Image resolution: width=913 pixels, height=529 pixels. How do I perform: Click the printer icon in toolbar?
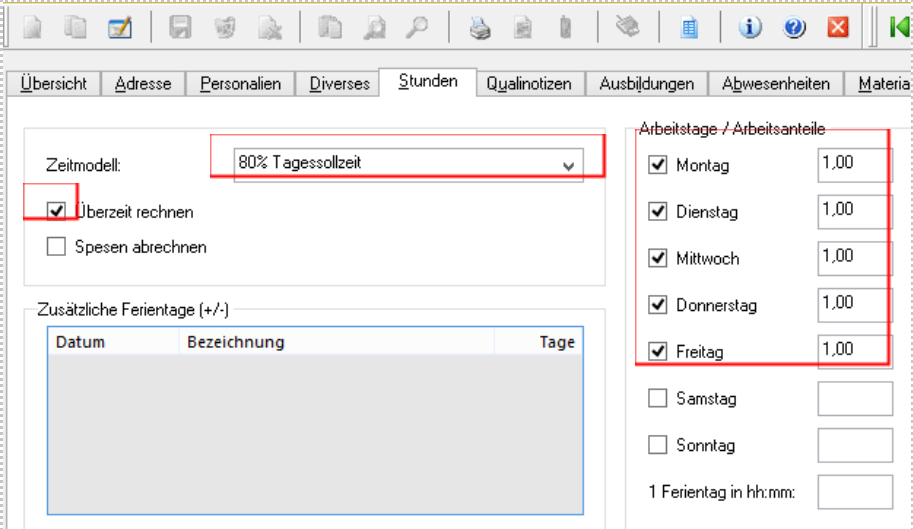481,28
